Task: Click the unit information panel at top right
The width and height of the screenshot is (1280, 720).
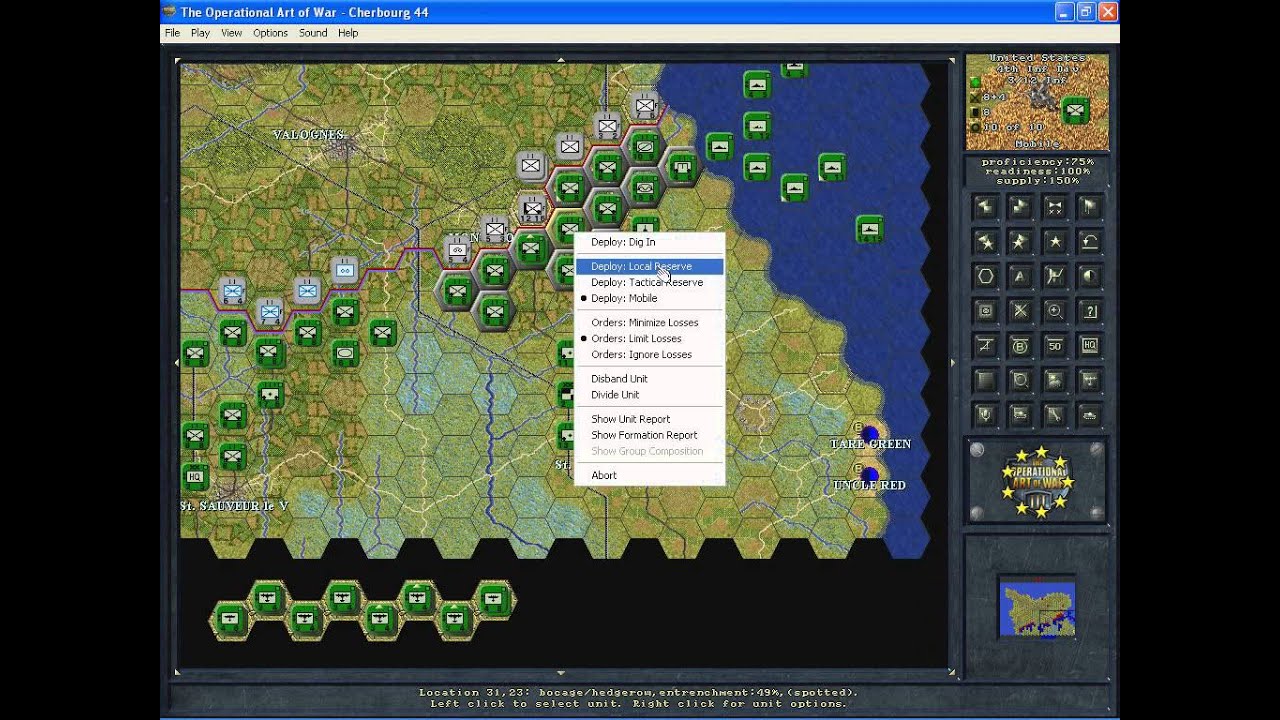Action: 1037,102
